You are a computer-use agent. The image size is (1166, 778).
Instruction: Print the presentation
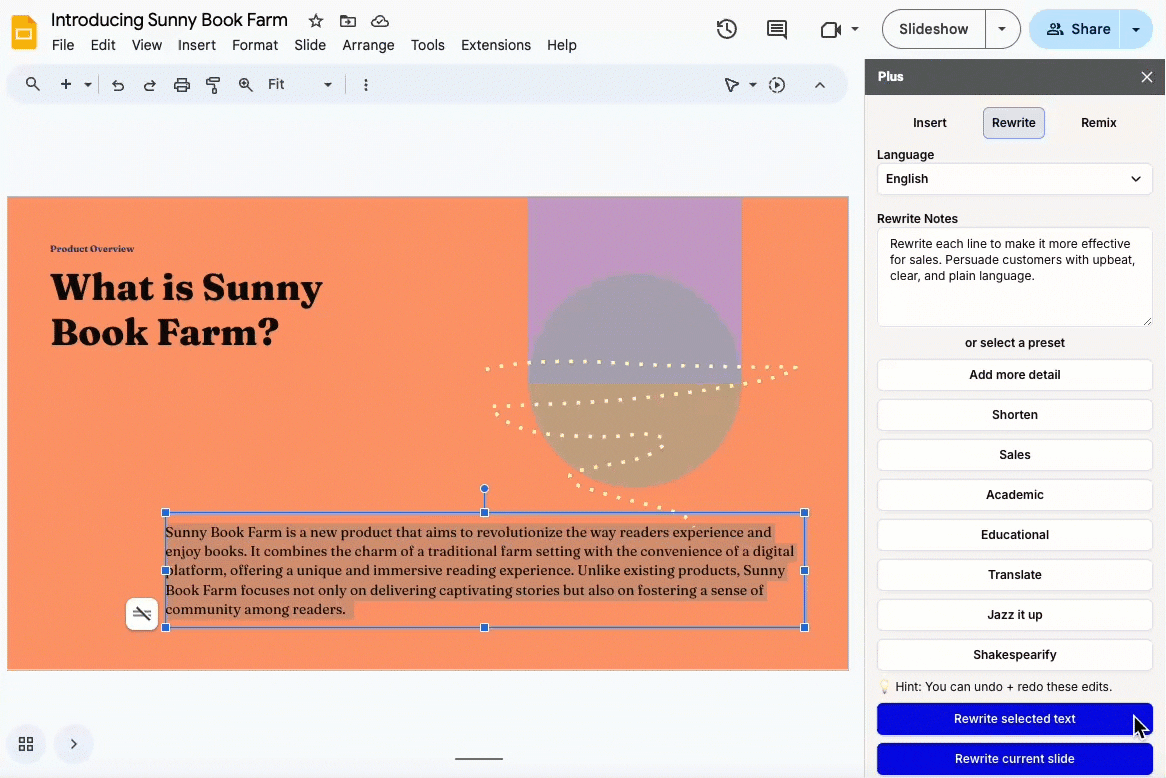[181, 85]
